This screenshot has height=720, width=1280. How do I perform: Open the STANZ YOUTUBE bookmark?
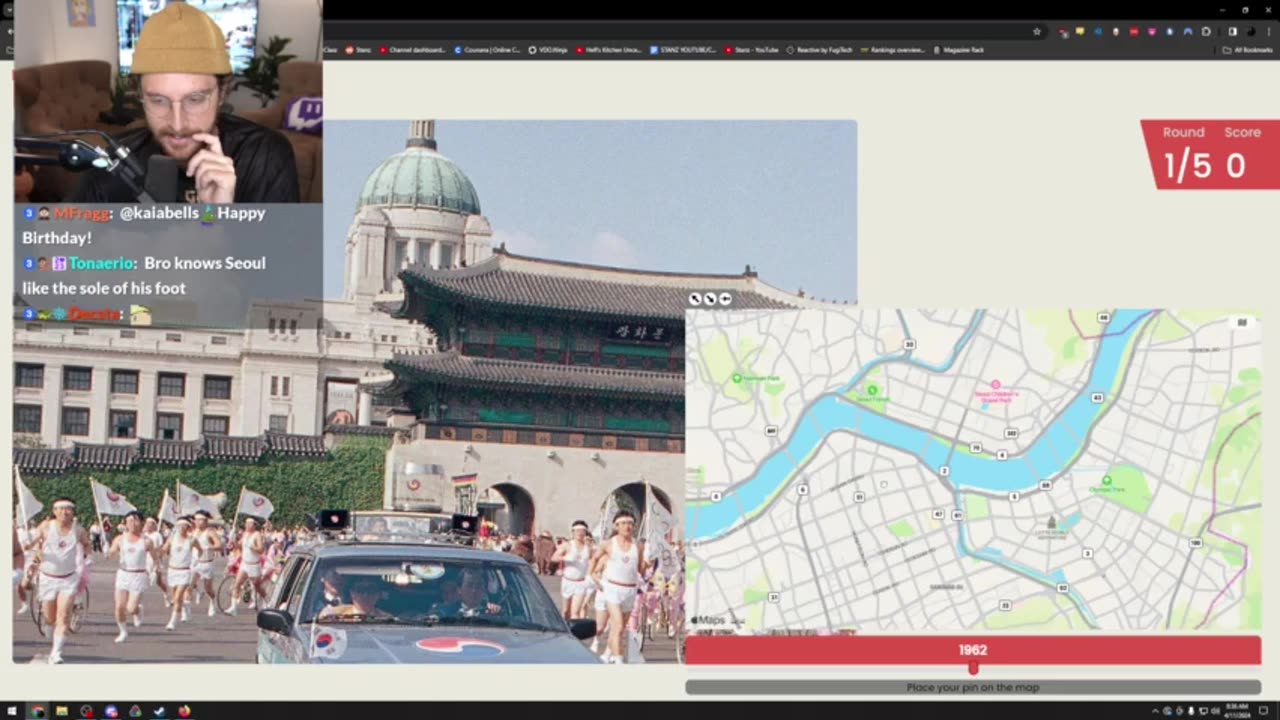(682, 49)
